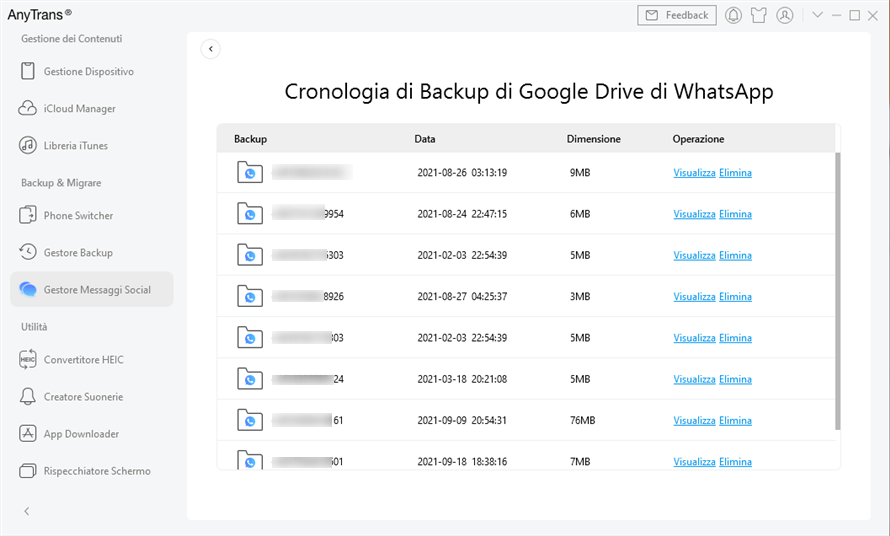Collapse the sidebar with the bottom arrow
Screen dimensions: 890x536
click(27, 511)
